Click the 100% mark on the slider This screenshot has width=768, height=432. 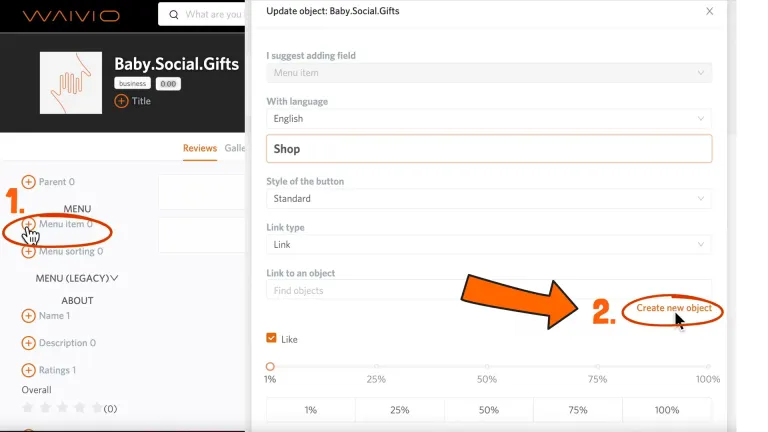pyautogui.click(x=708, y=366)
